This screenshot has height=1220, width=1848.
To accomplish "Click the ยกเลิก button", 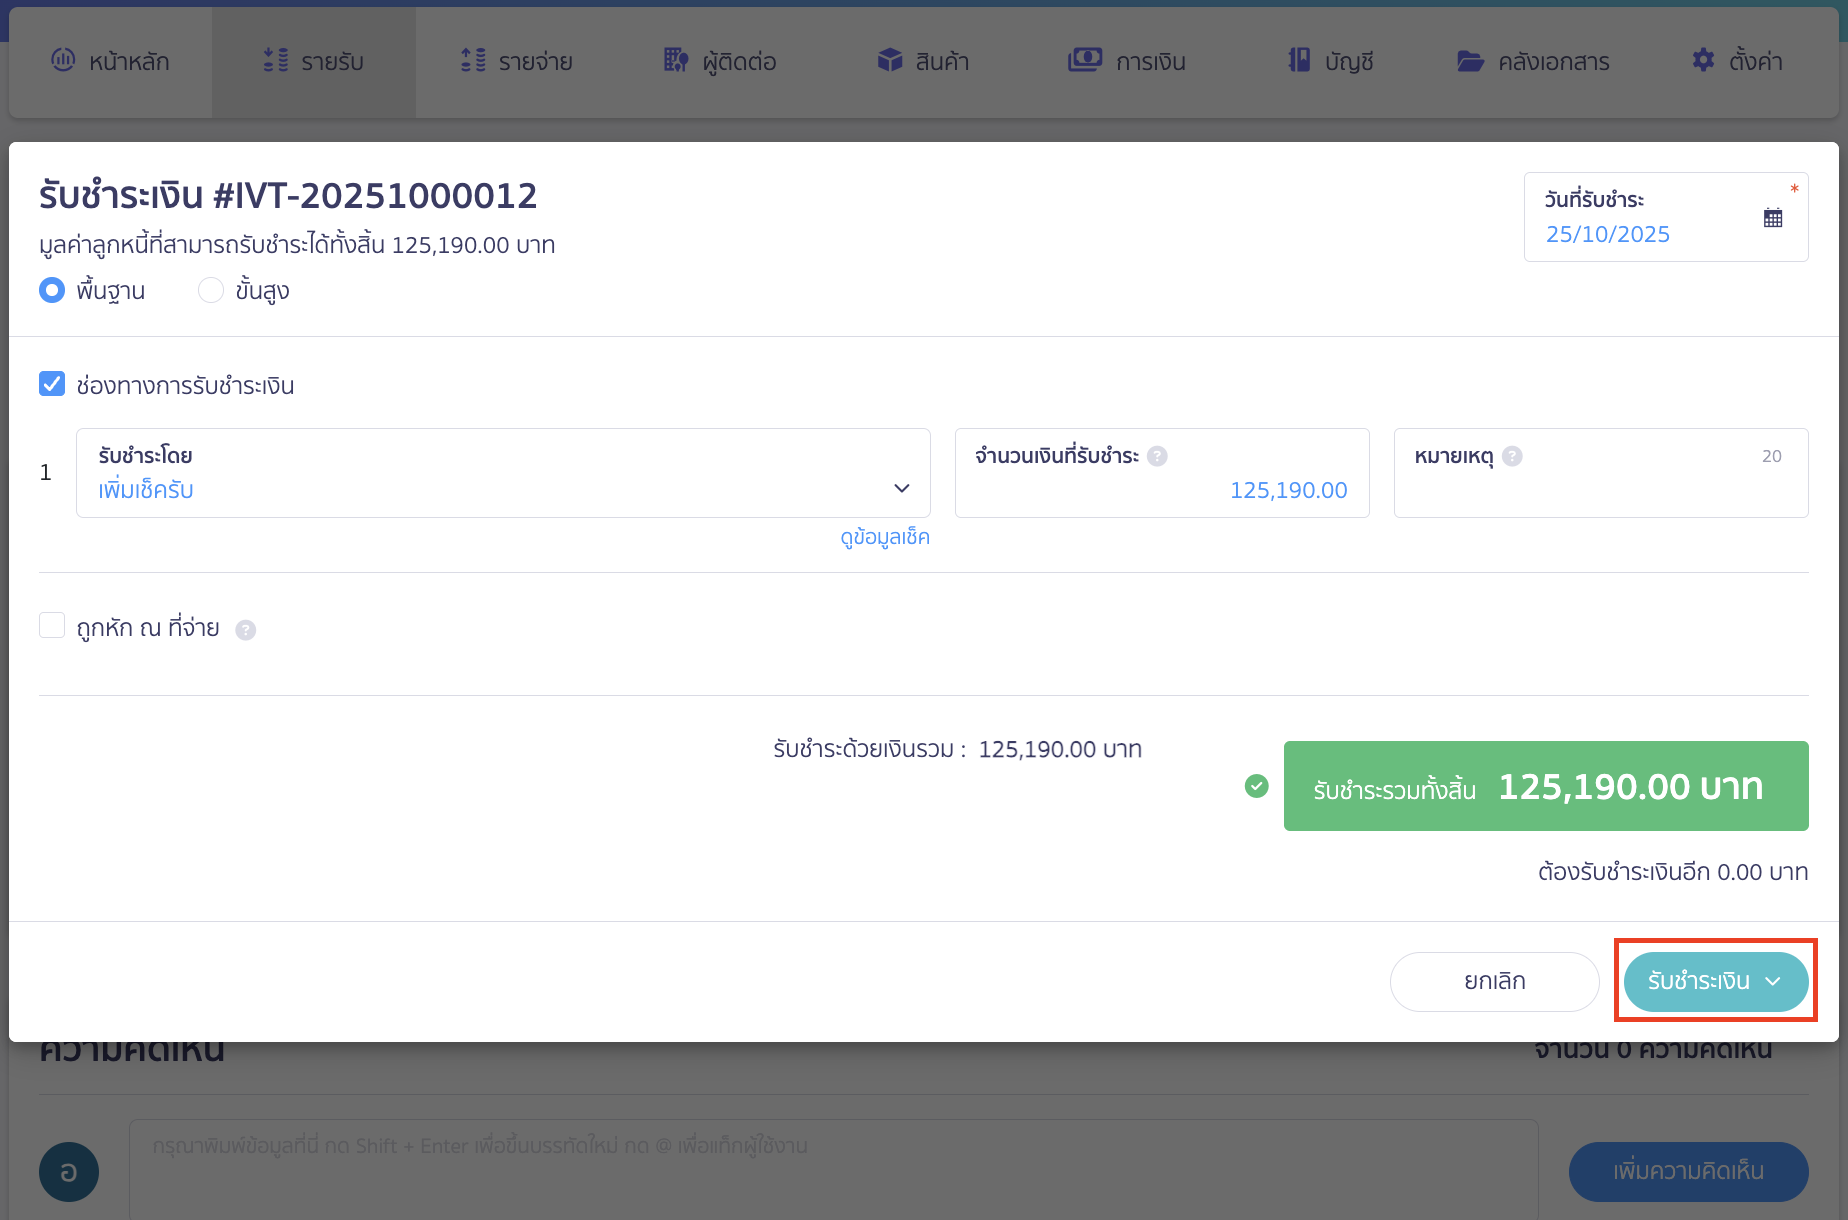I will (1494, 981).
